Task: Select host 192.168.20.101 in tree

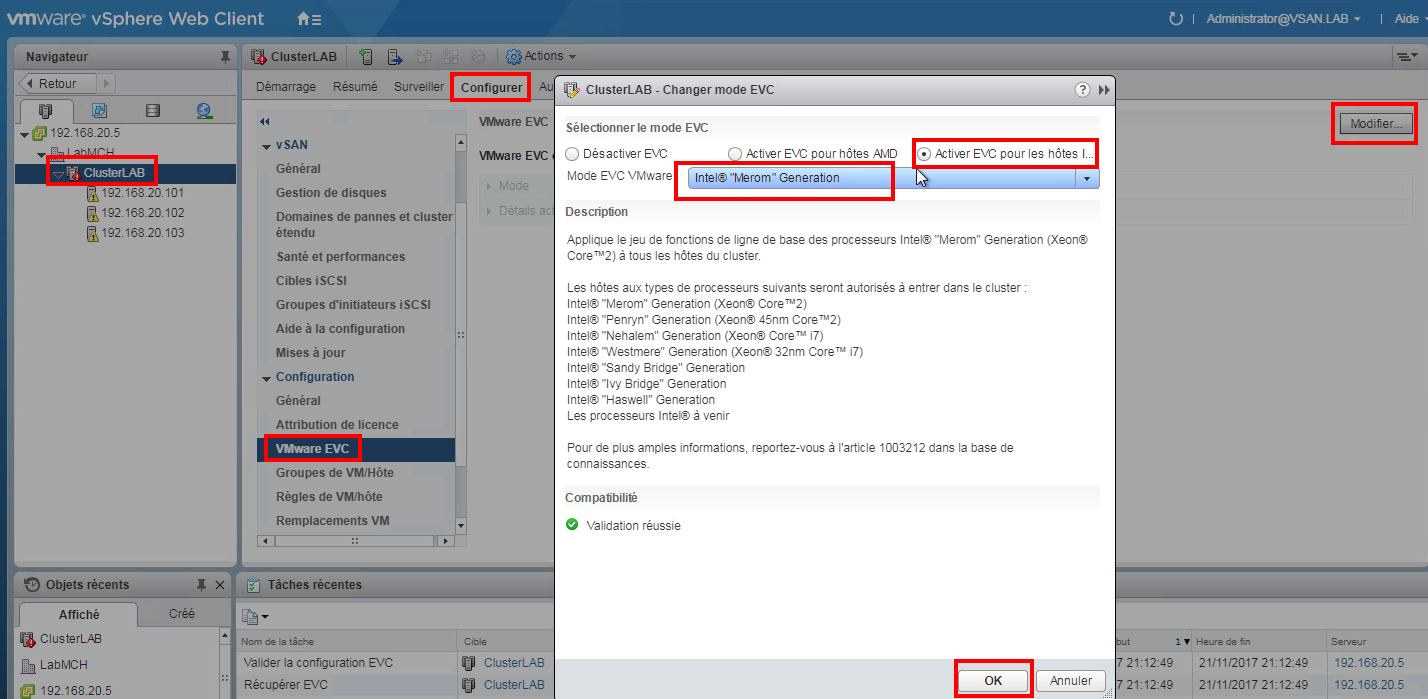Action: pyautogui.click(x=143, y=193)
